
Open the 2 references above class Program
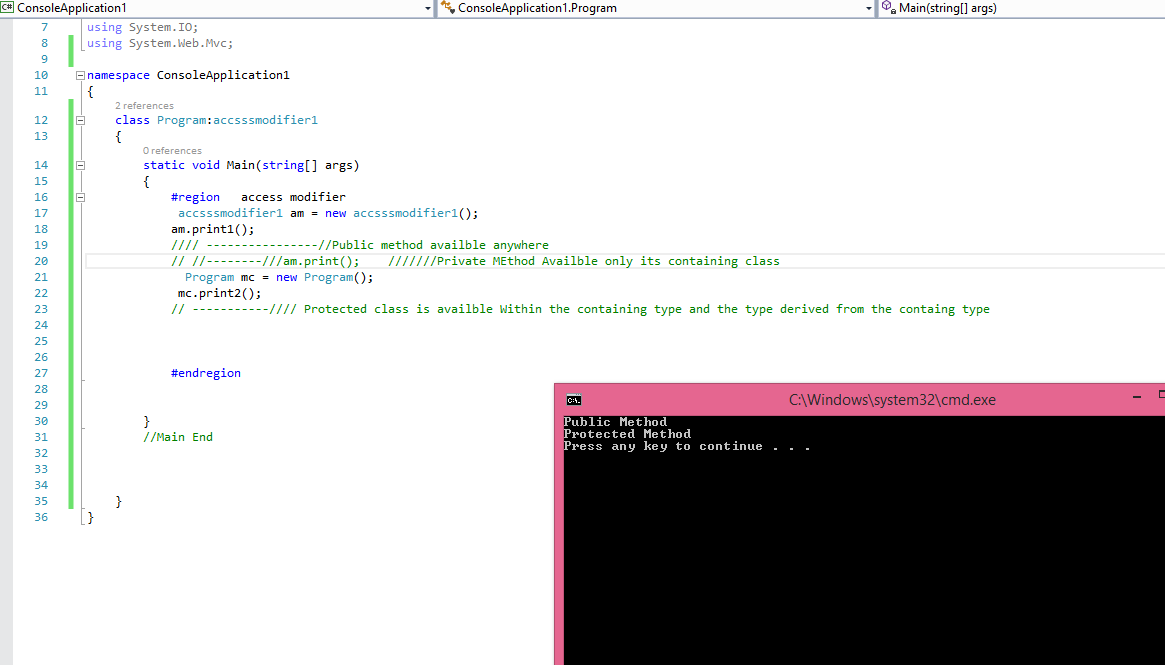point(143,105)
